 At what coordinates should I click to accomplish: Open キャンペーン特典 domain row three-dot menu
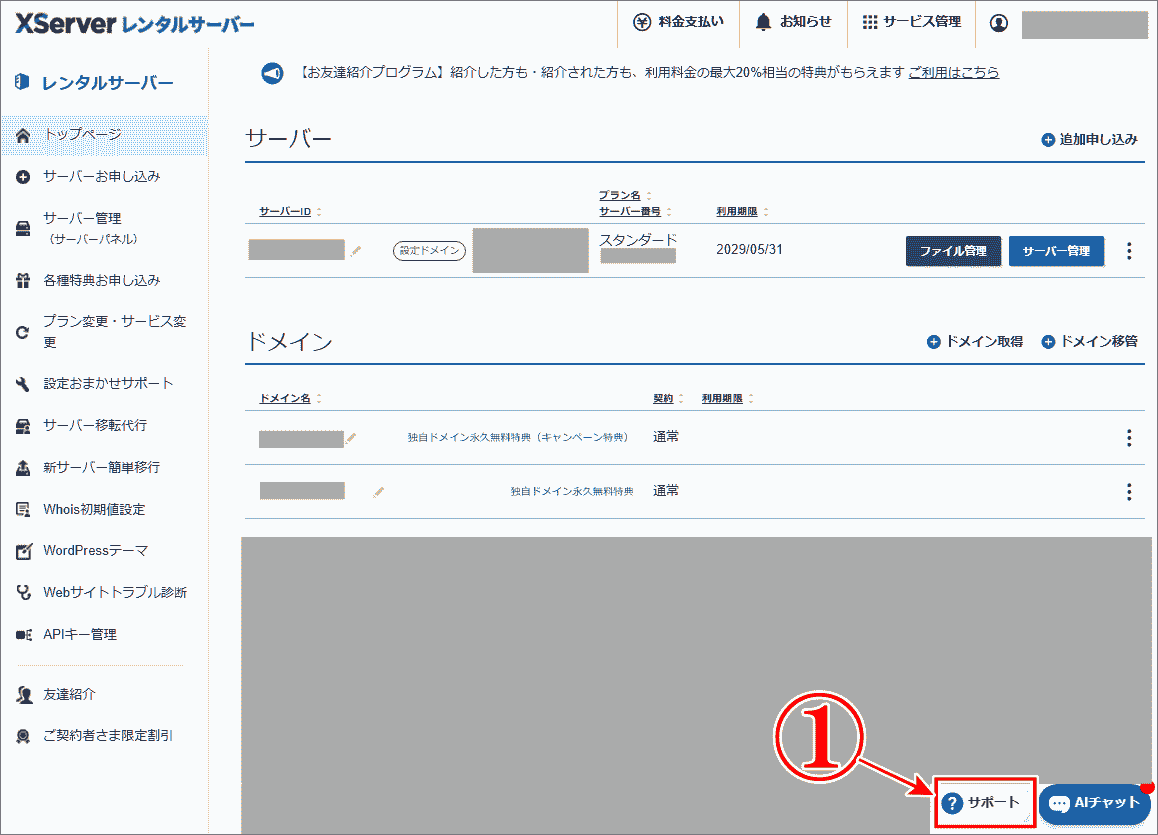tap(1128, 438)
